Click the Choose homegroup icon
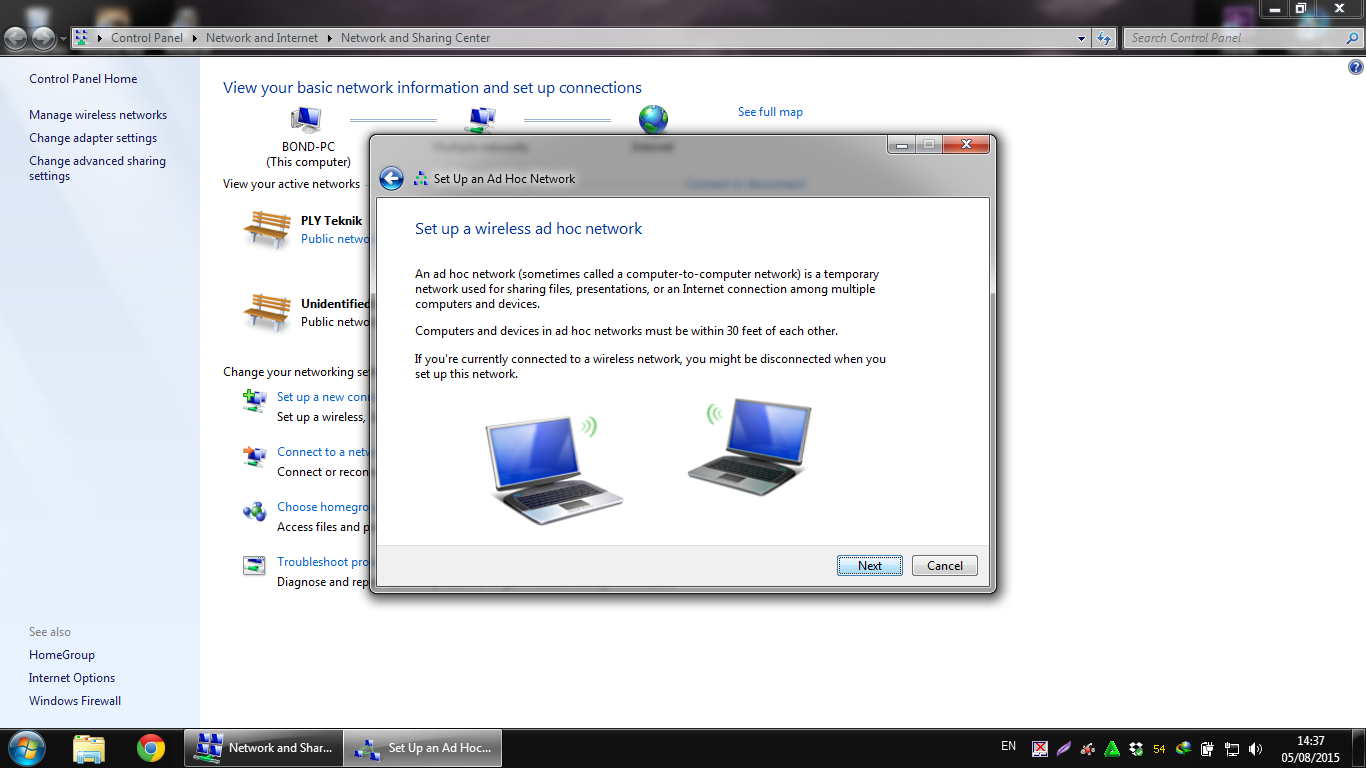Image resolution: width=1366 pixels, height=768 pixels. pos(254,511)
